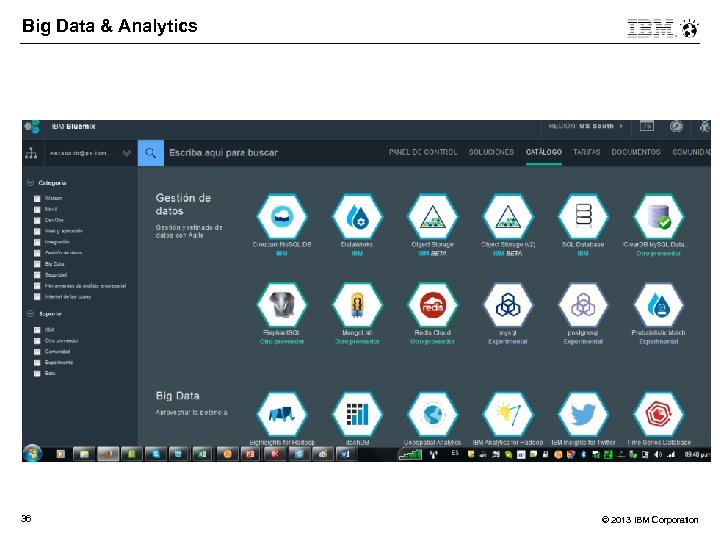
Task: Check the Experimental support filter
Action: point(37,363)
